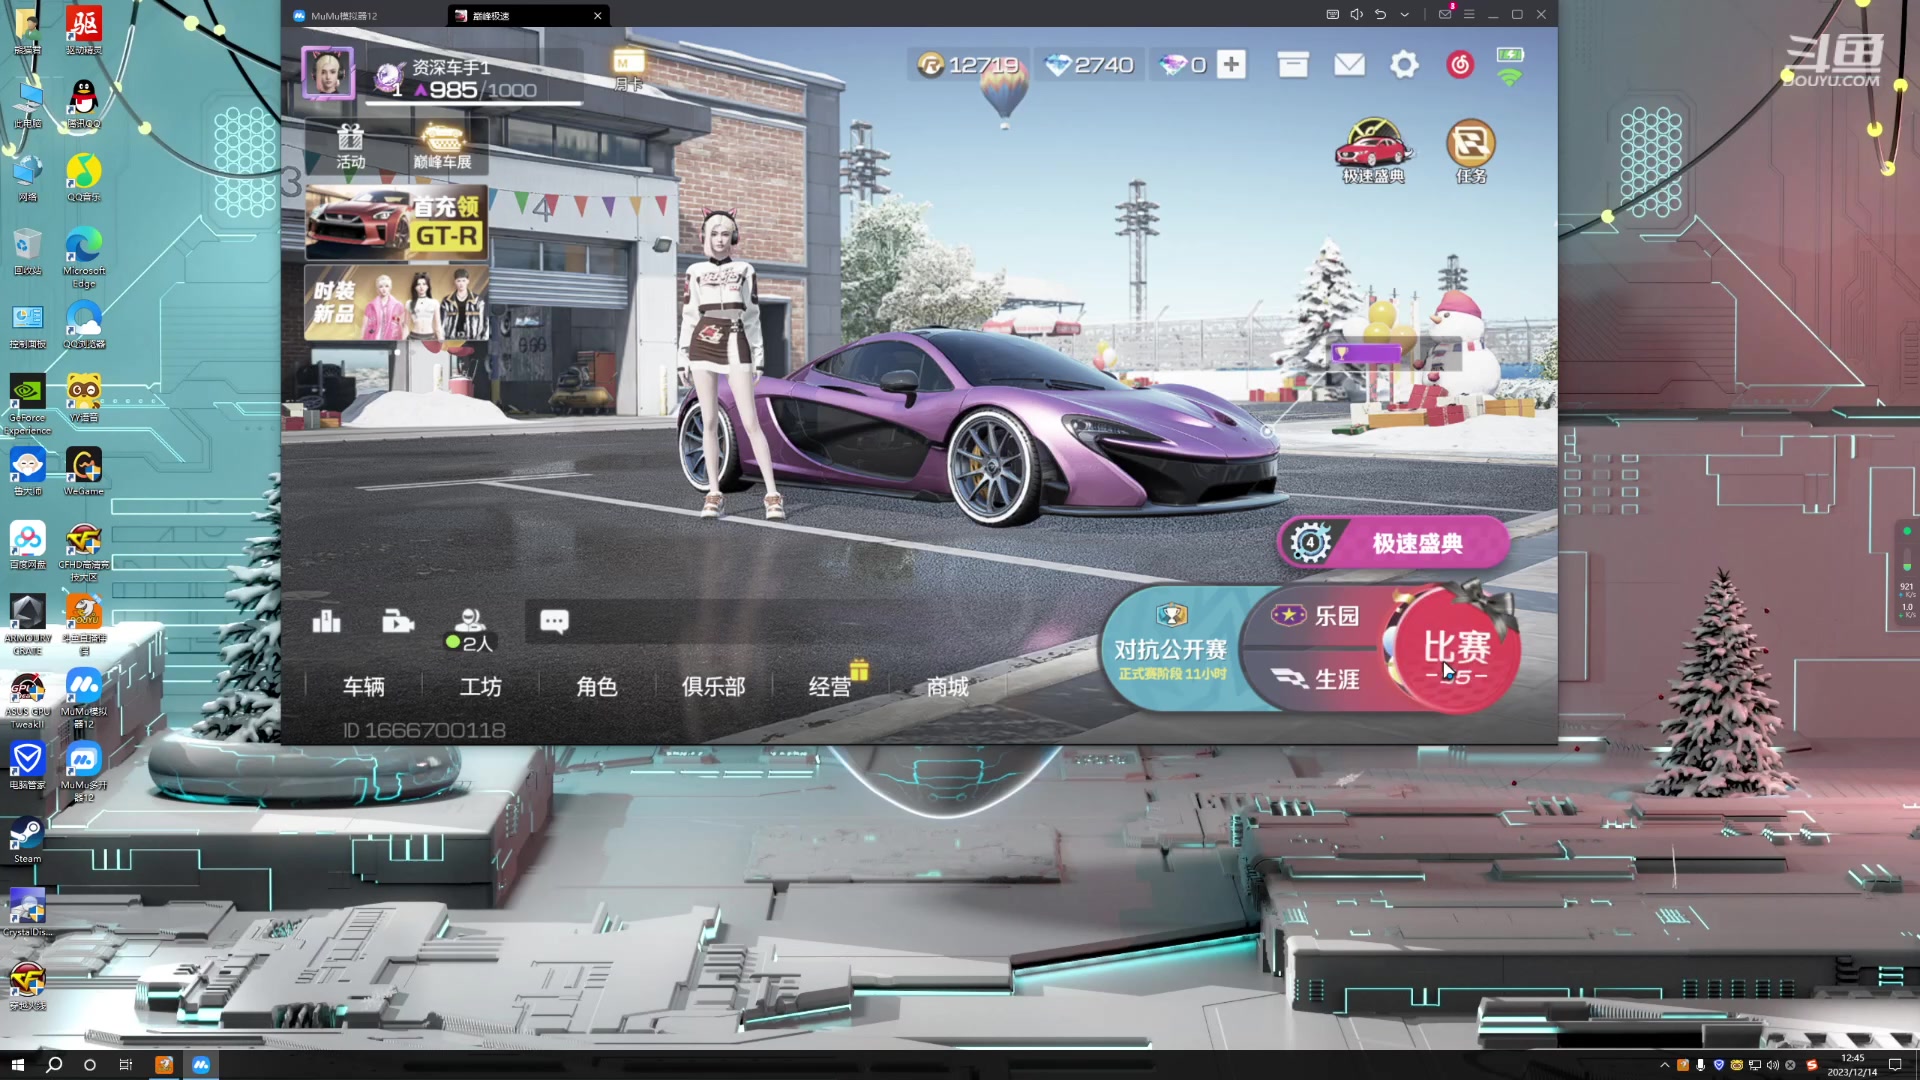The image size is (1920, 1080).
Task: Close the 巅峰极速 emulator tab
Action: tap(598, 16)
